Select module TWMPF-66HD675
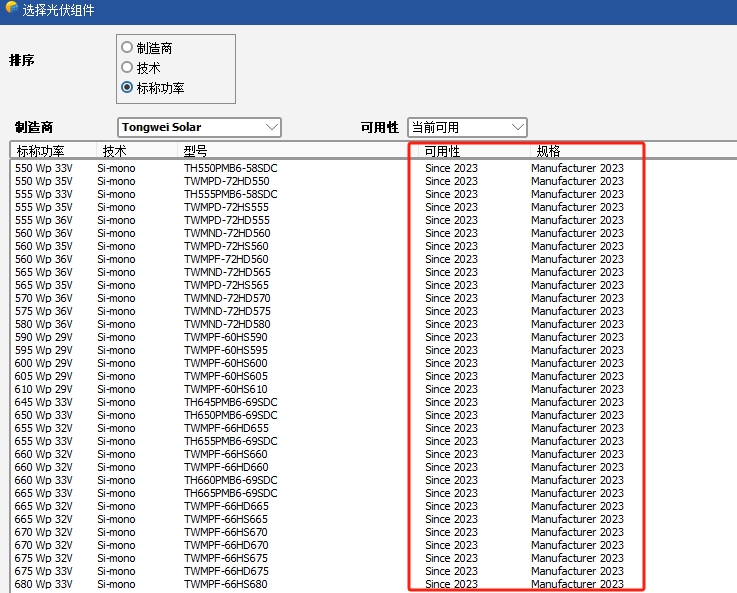This screenshot has width=737, height=593. 227,571
